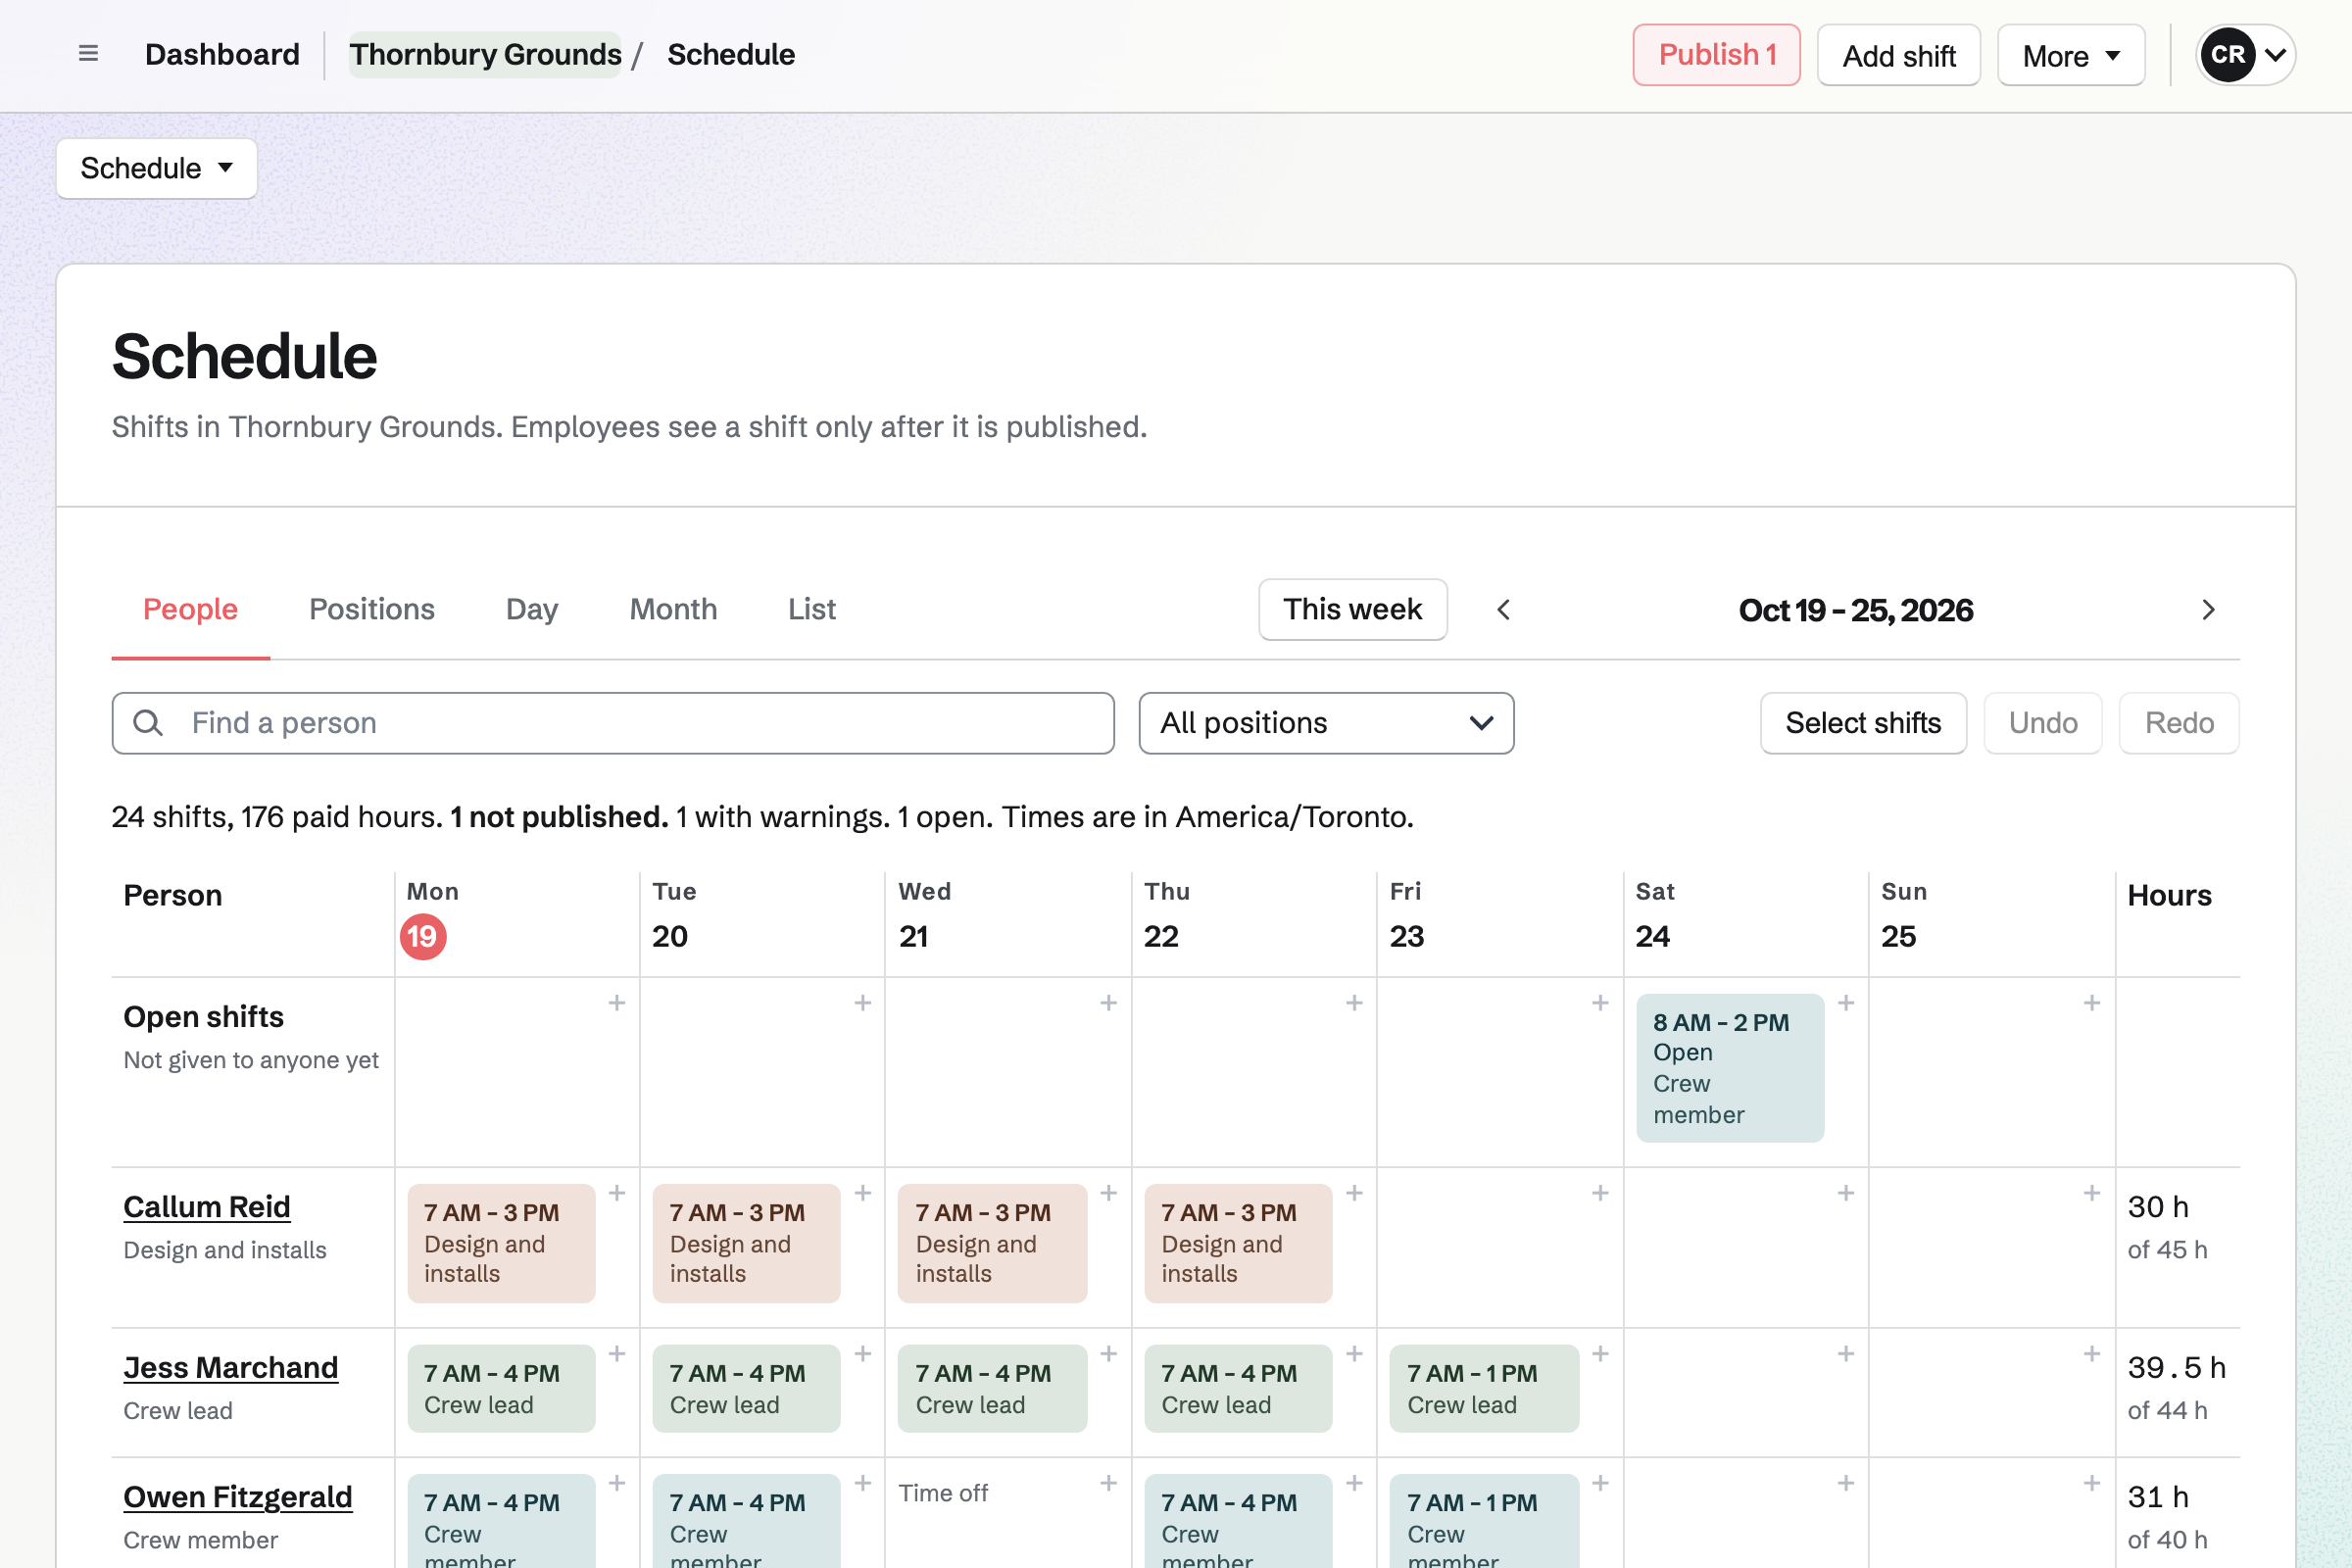2352x1568 pixels.
Task: Open the Saturday 8 AM open shift
Action: pyautogui.click(x=1730, y=1068)
